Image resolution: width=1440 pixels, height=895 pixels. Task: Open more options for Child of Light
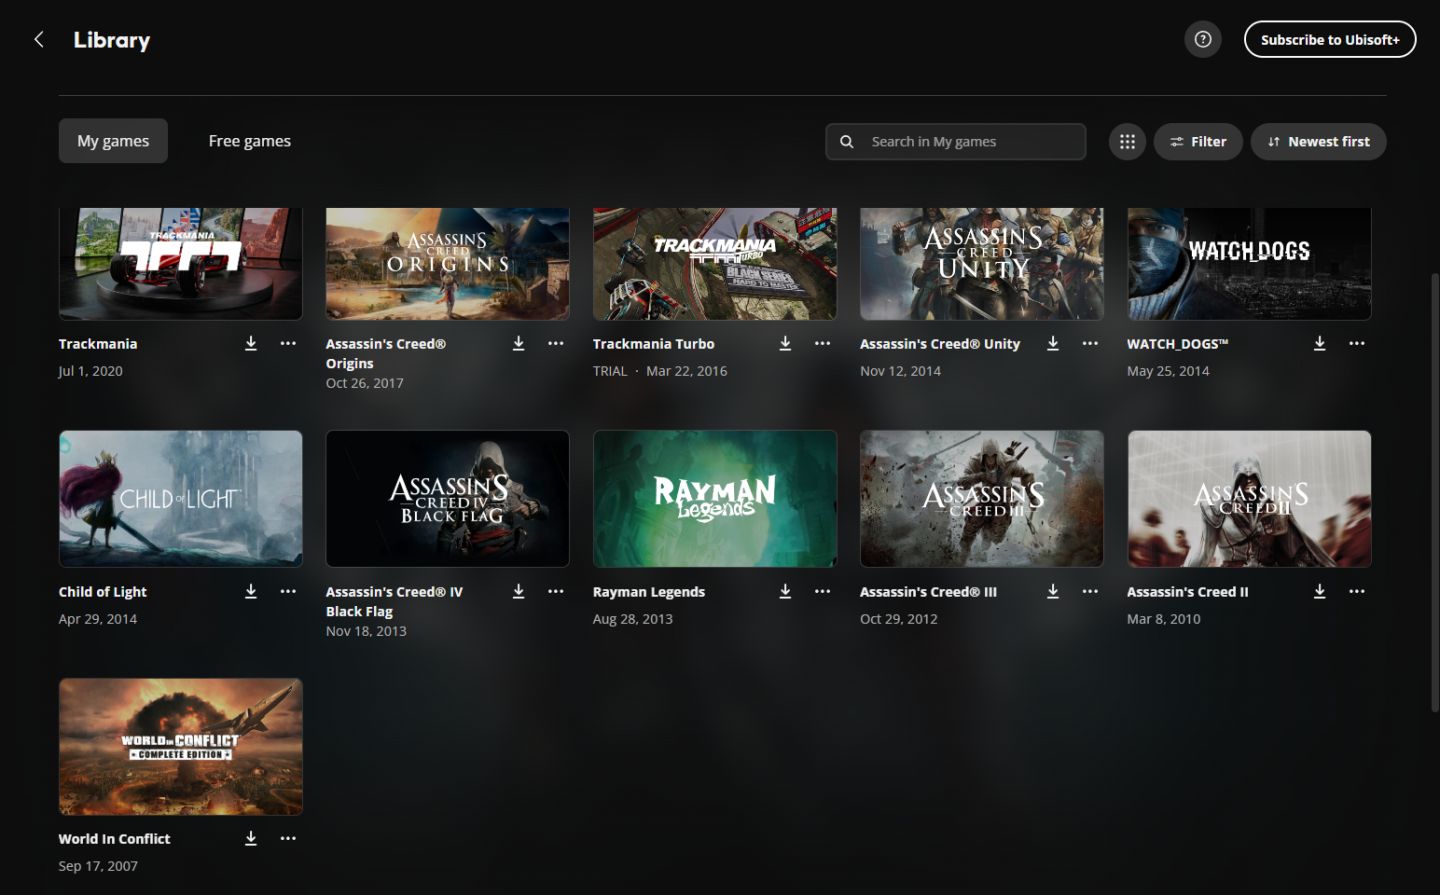click(x=288, y=591)
